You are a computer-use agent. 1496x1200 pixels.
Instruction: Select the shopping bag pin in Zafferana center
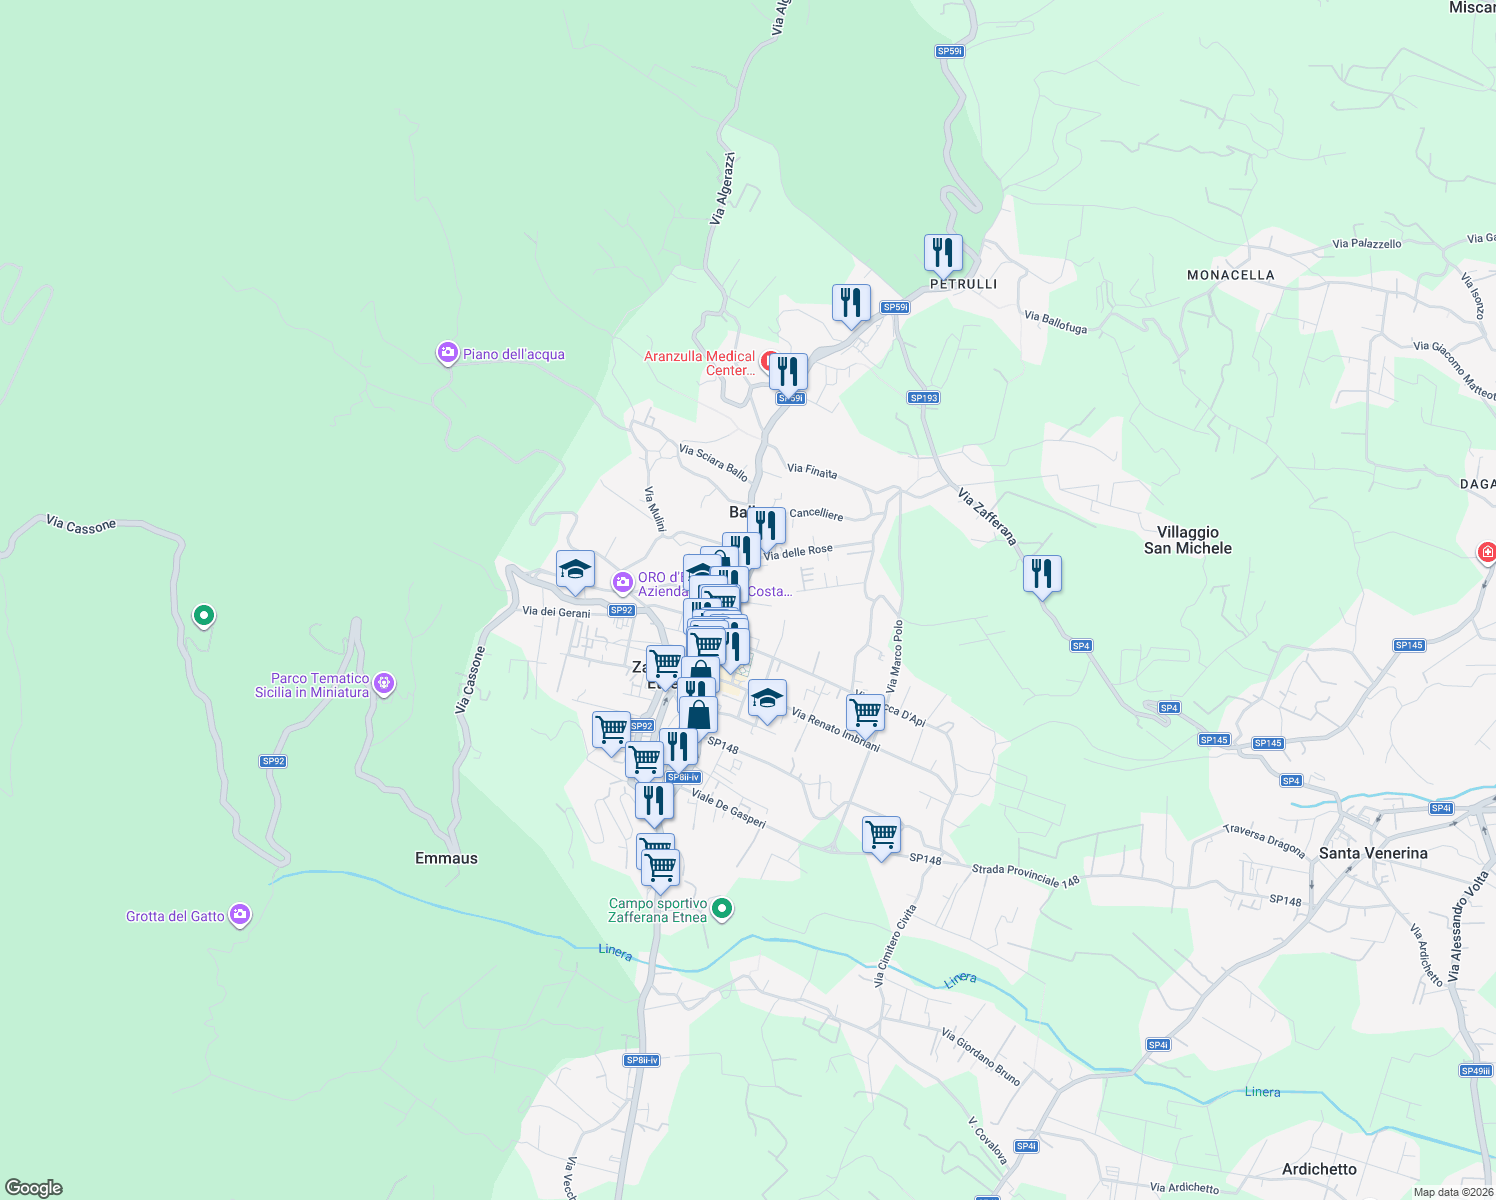coord(699,713)
